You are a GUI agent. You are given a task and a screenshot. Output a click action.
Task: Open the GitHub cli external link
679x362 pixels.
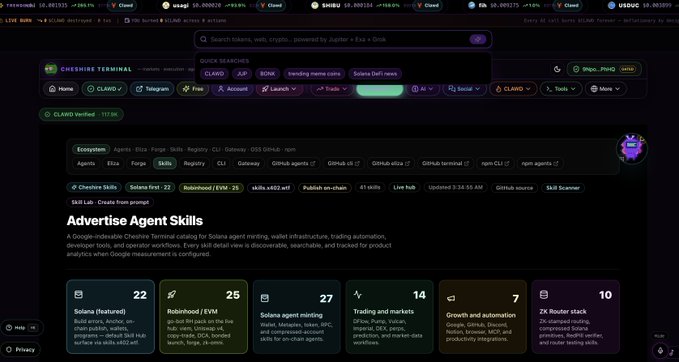pos(344,164)
